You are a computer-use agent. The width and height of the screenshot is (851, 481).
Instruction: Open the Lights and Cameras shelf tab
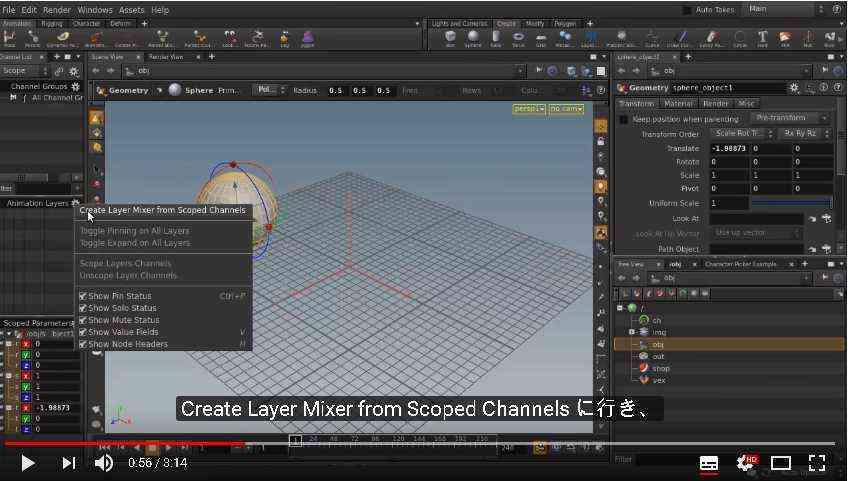(460, 24)
